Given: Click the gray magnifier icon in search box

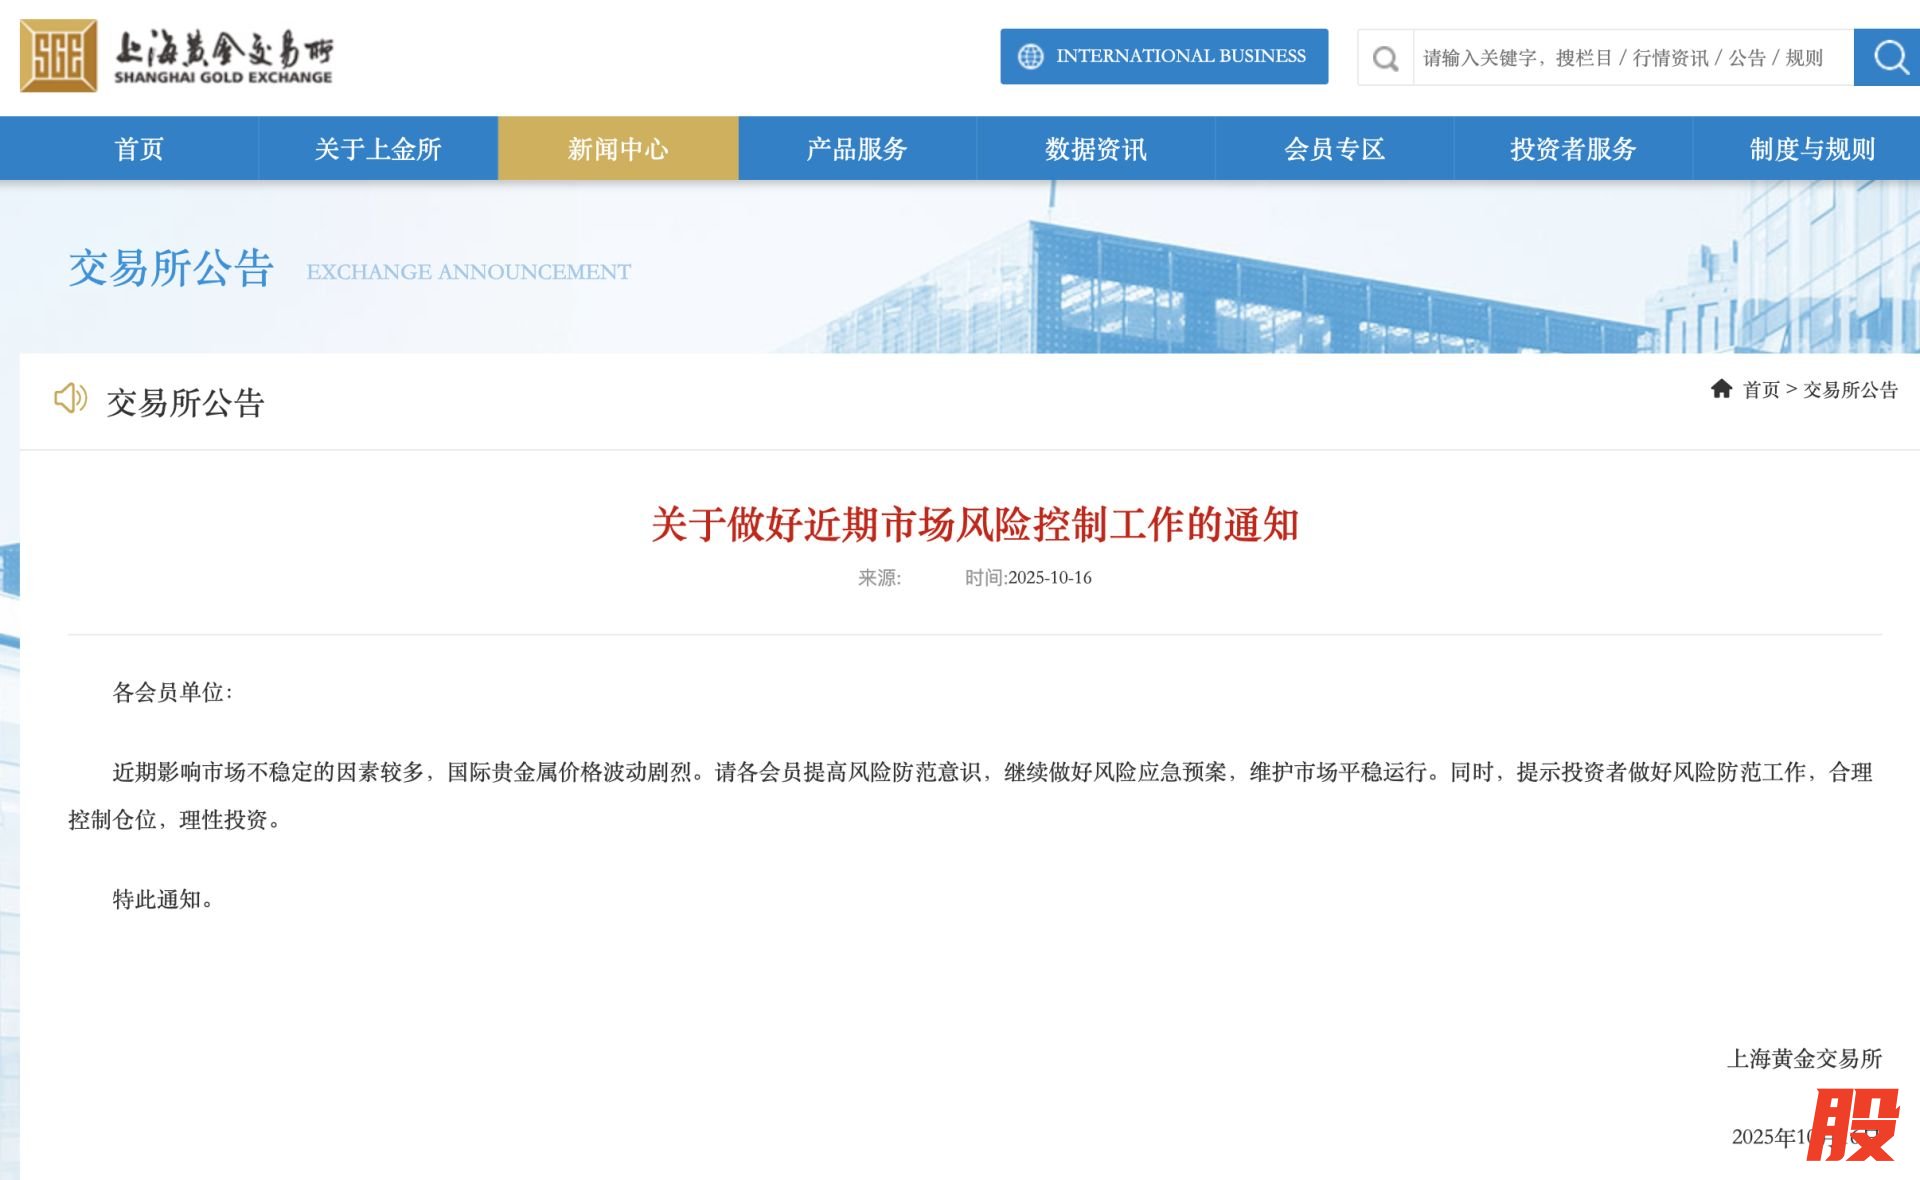Looking at the screenshot, I should tap(1385, 58).
